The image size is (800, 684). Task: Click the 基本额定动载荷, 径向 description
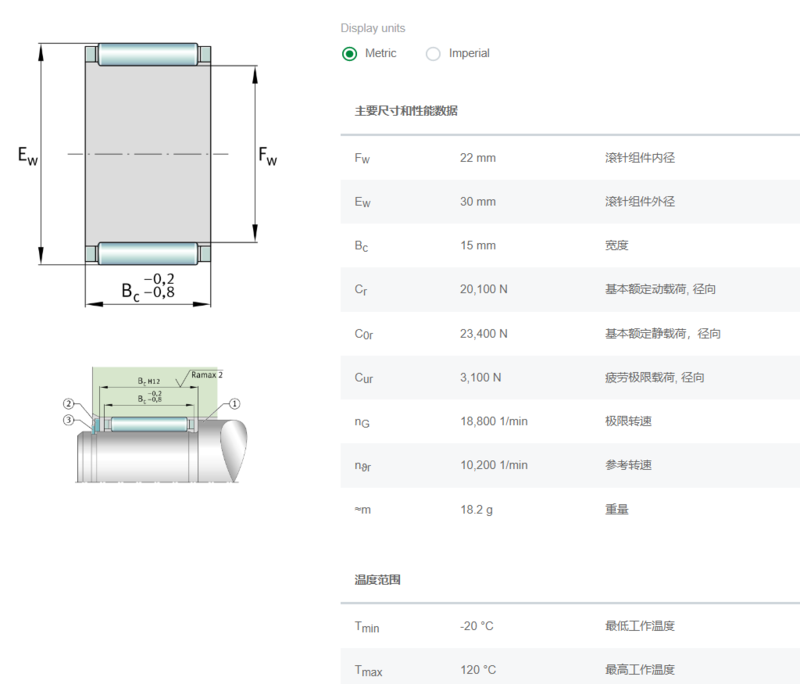[660, 289]
